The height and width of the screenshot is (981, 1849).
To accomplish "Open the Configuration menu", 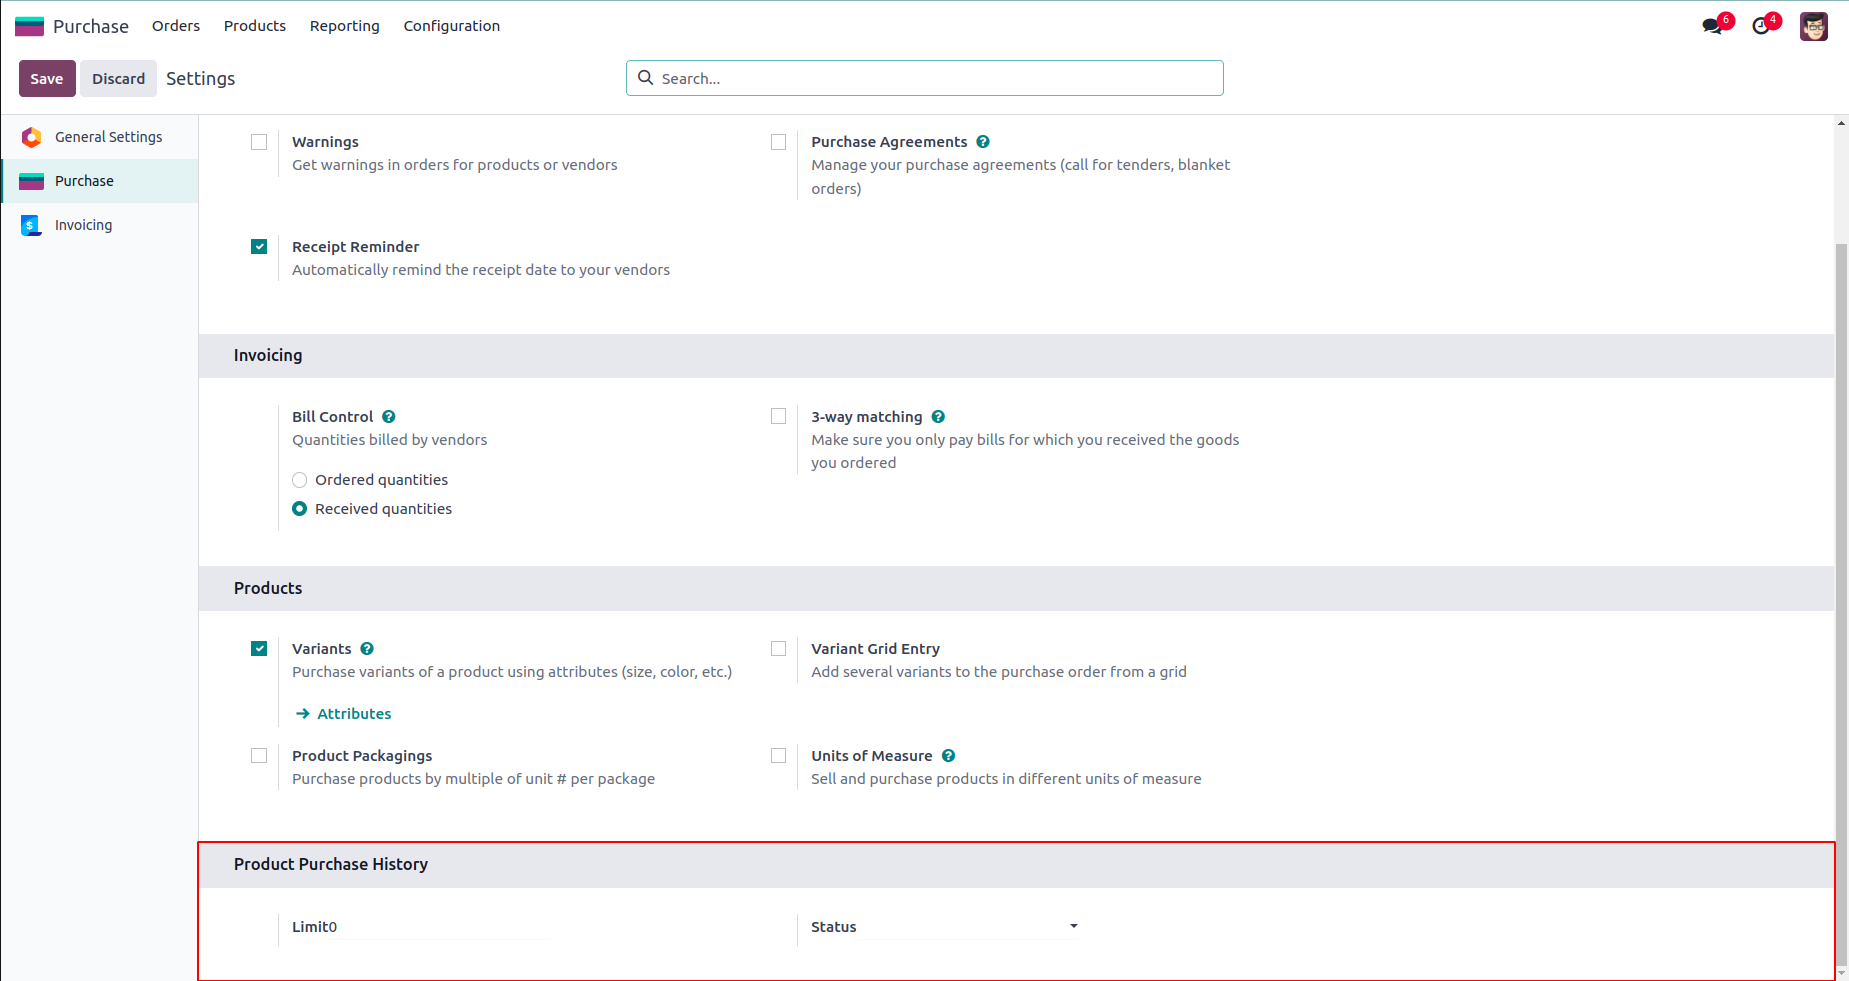I will (x=452, y=26).
